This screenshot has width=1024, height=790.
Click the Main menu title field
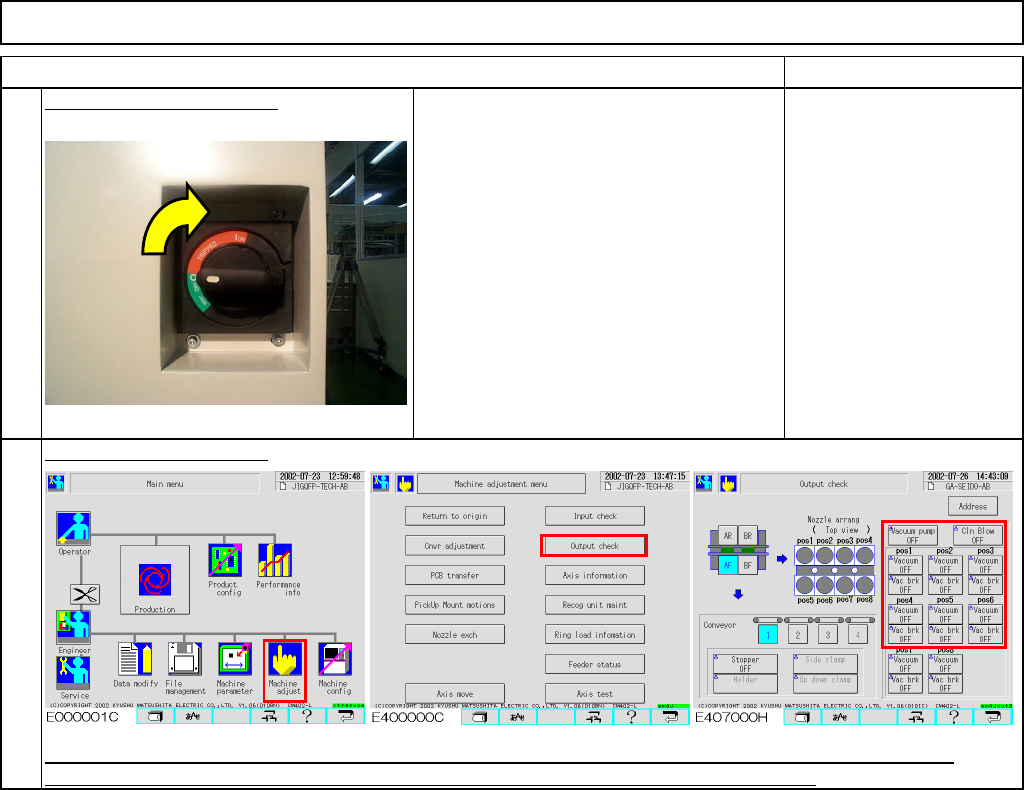[165, 484]
